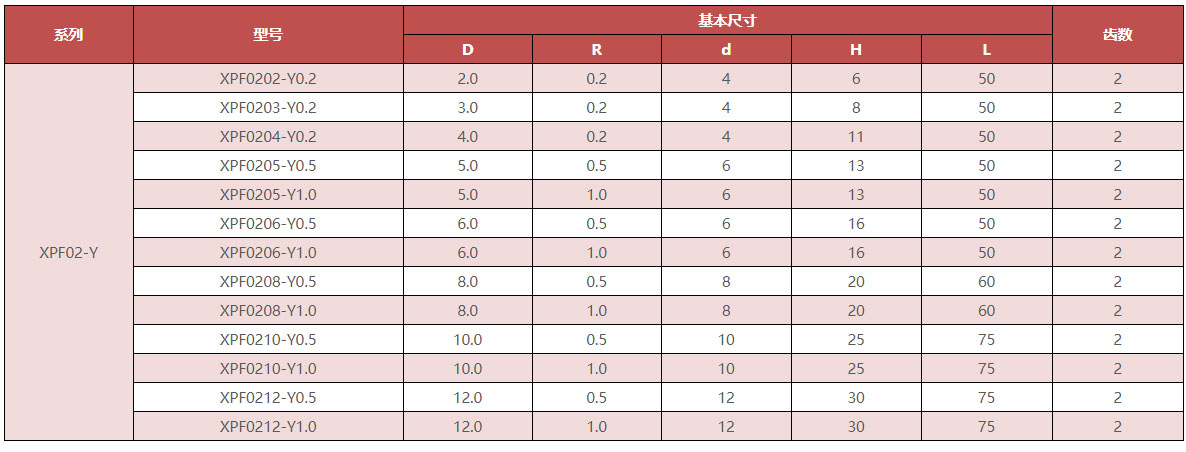The width and height of the screenshot is (1186, 452).
Task: Select the H column header
Action: click(856, 49)
